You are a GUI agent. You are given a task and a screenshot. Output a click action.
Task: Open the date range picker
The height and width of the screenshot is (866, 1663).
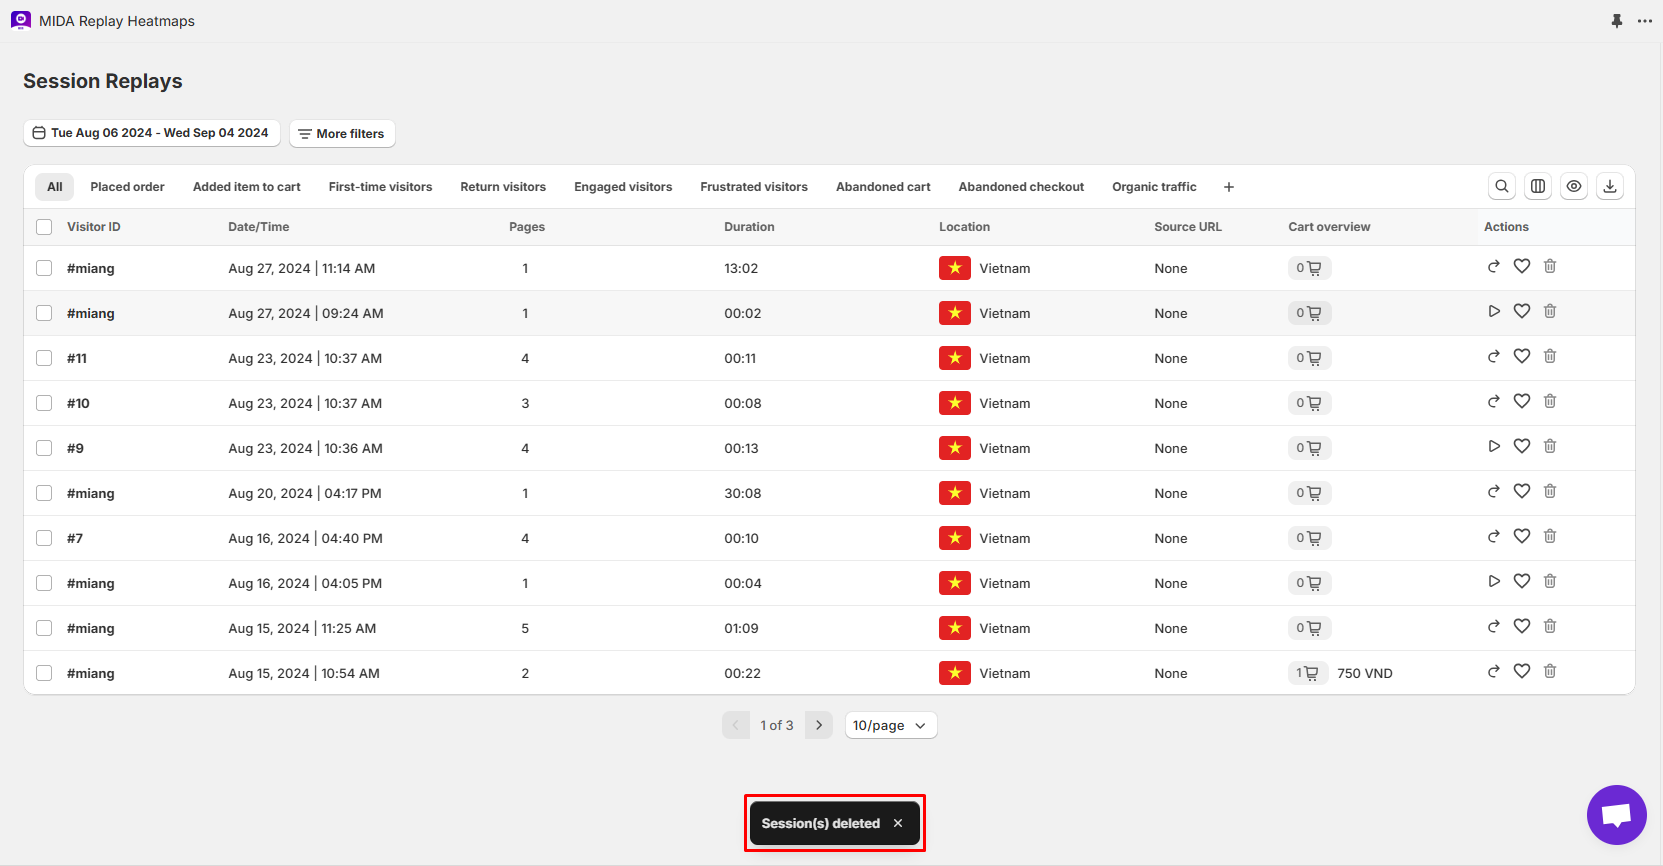coord(151,133)
